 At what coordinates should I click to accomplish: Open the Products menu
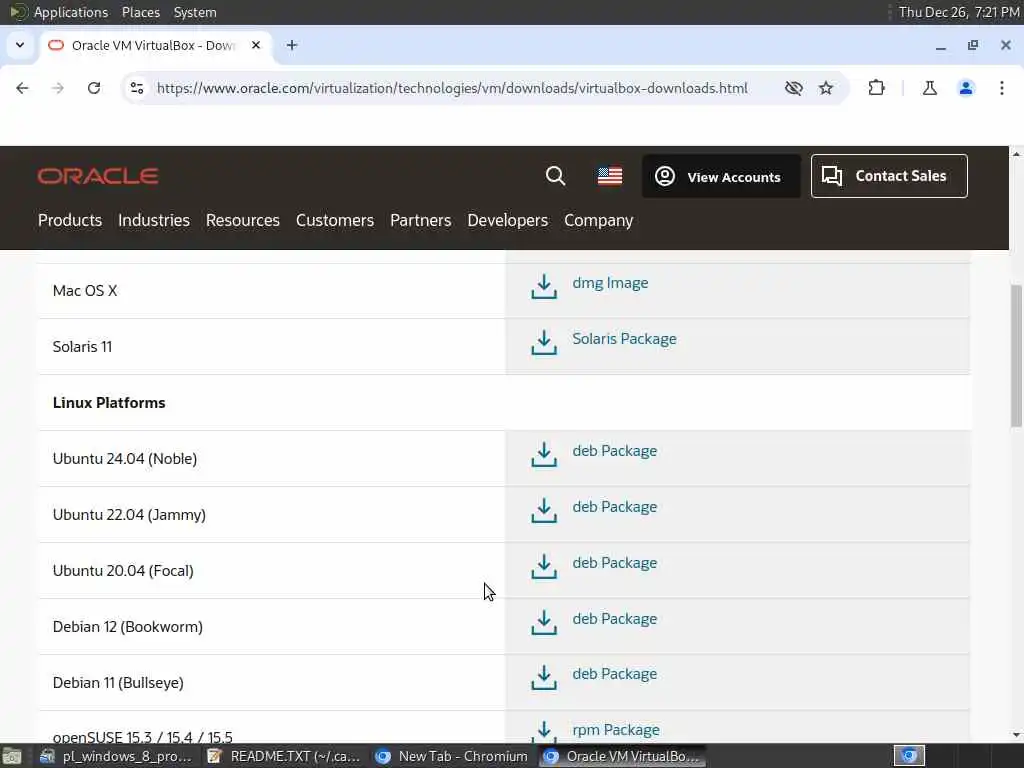70,221
